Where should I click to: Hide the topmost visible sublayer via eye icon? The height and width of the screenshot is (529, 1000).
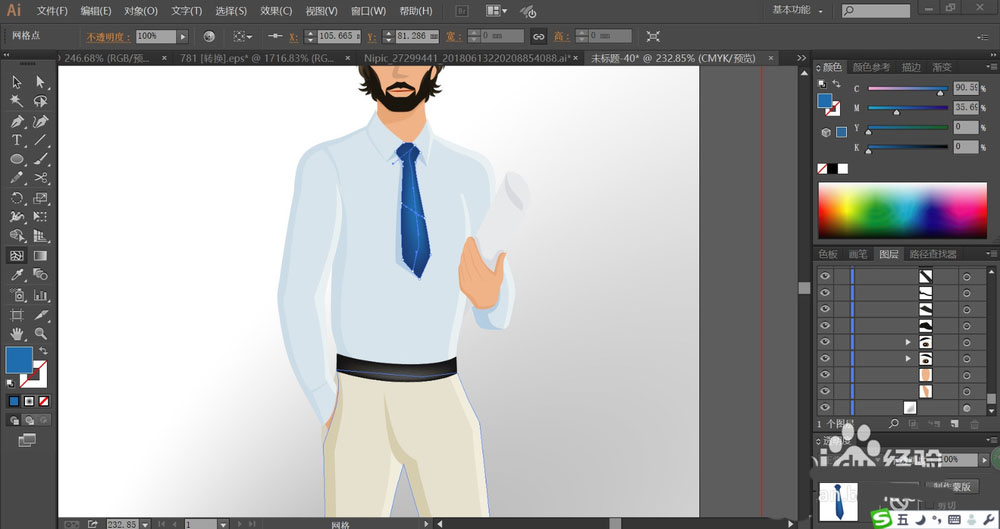(825, 276)
